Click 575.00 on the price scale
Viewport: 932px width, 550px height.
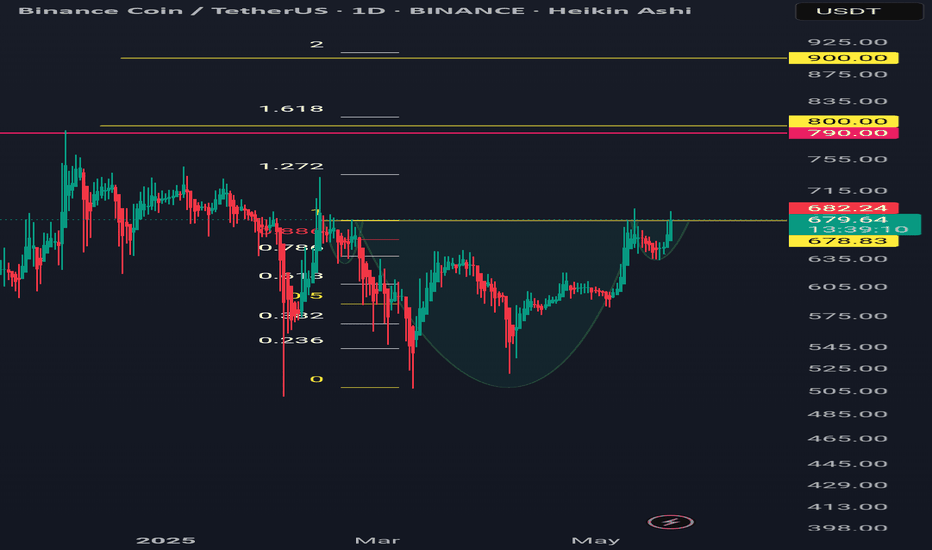tap(848, 316)
